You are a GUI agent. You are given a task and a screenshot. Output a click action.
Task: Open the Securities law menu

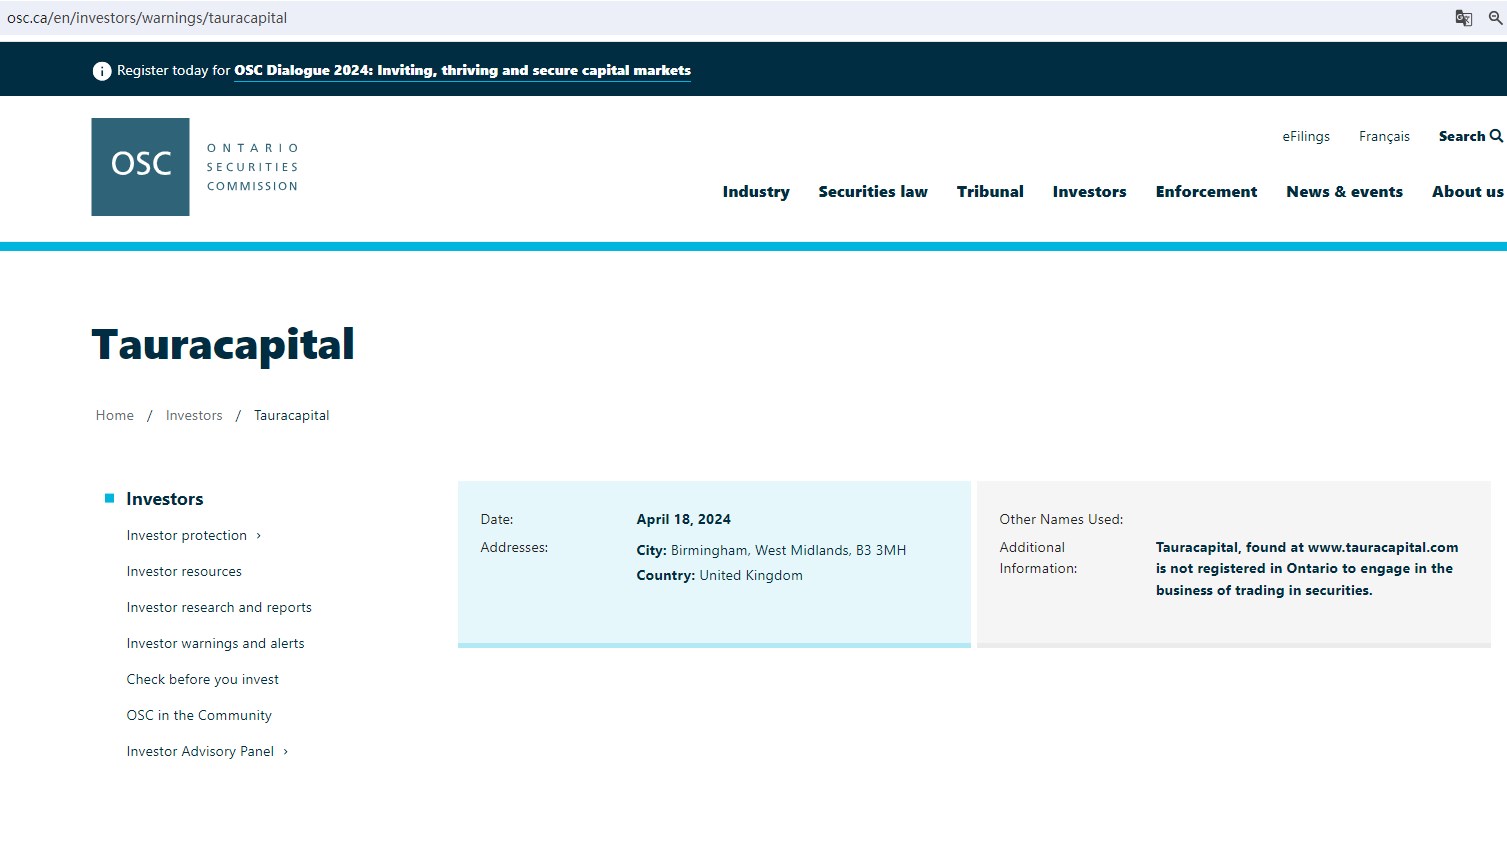872,192
